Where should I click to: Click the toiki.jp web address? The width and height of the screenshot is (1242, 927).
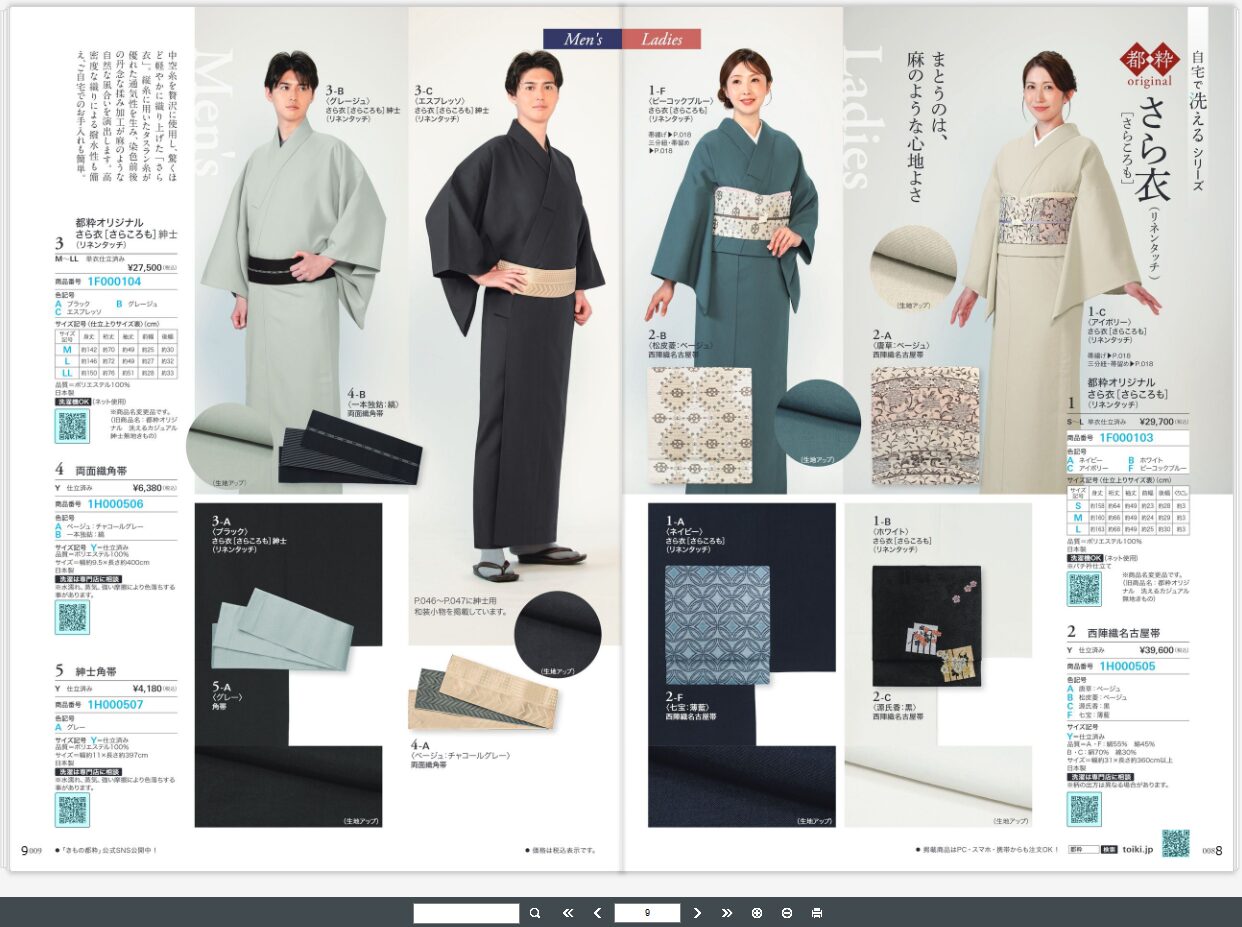[1136, 849]
